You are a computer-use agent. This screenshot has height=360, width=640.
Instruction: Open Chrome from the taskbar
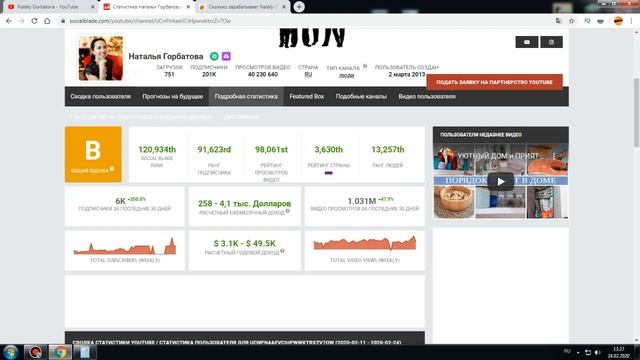(x=60, y=352)
